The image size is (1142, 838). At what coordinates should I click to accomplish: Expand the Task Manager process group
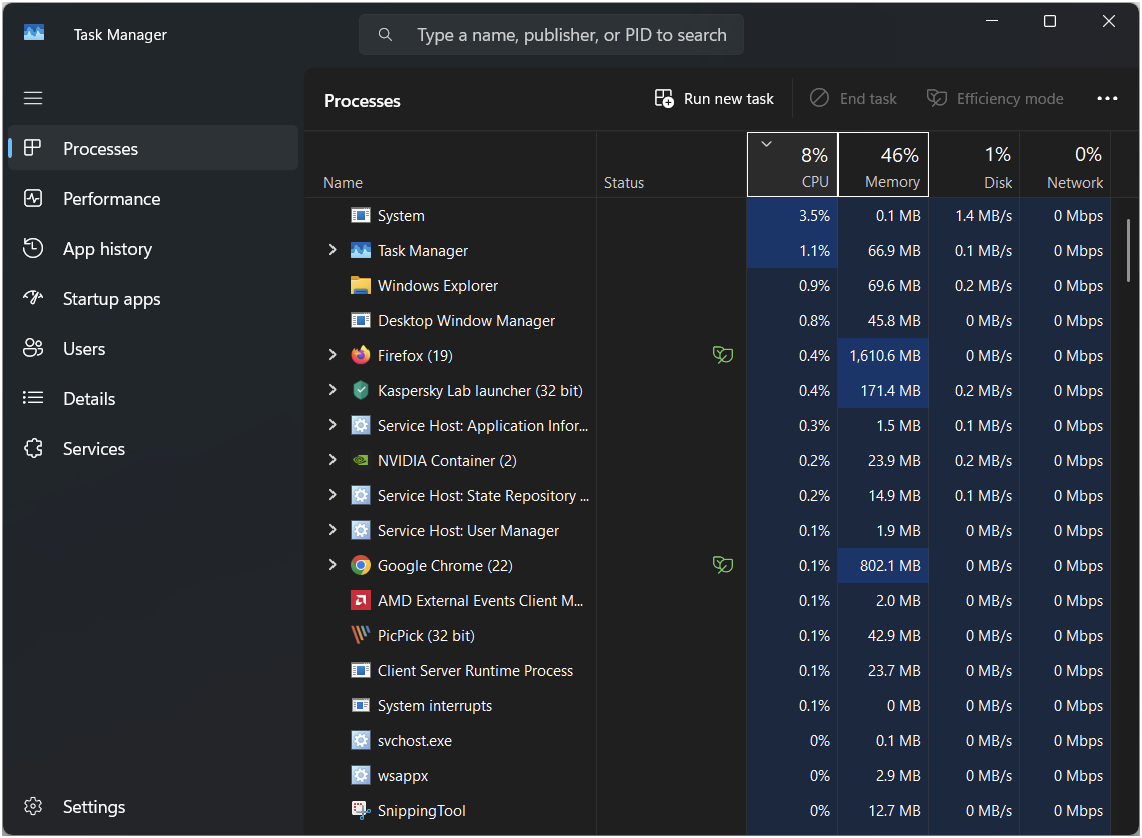333,250
